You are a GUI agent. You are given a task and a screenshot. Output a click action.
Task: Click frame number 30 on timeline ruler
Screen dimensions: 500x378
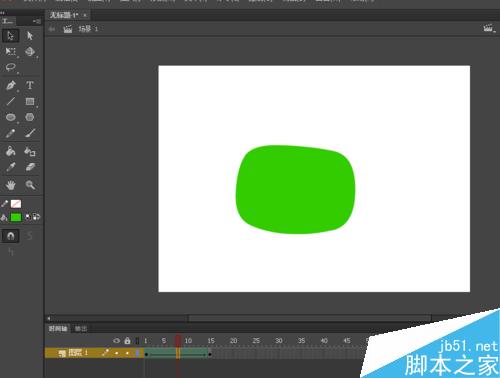pos(279,341)
